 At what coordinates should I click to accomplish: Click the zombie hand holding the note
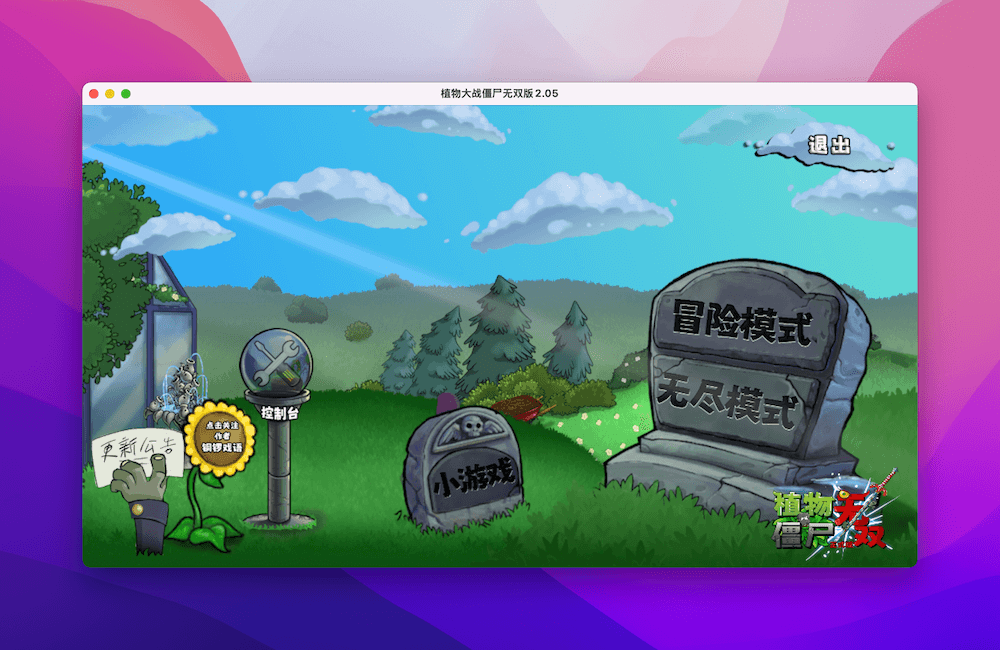(x=142, y=504)
